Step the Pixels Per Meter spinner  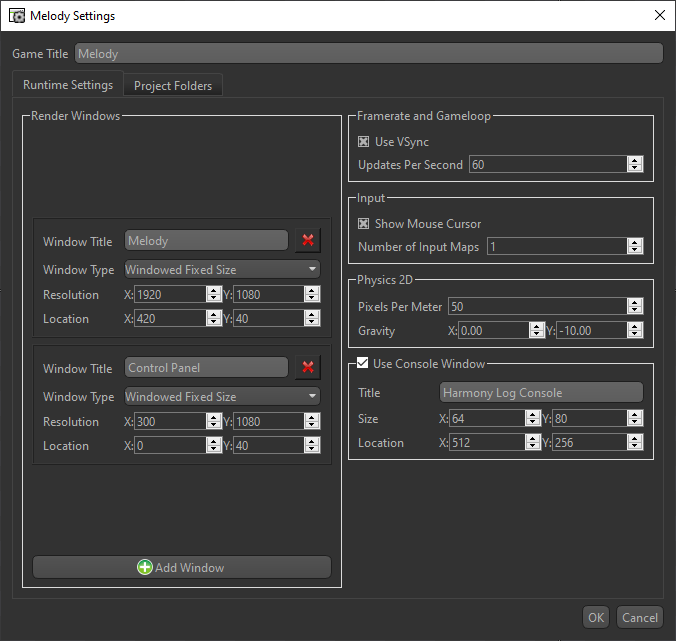[635, 306]
